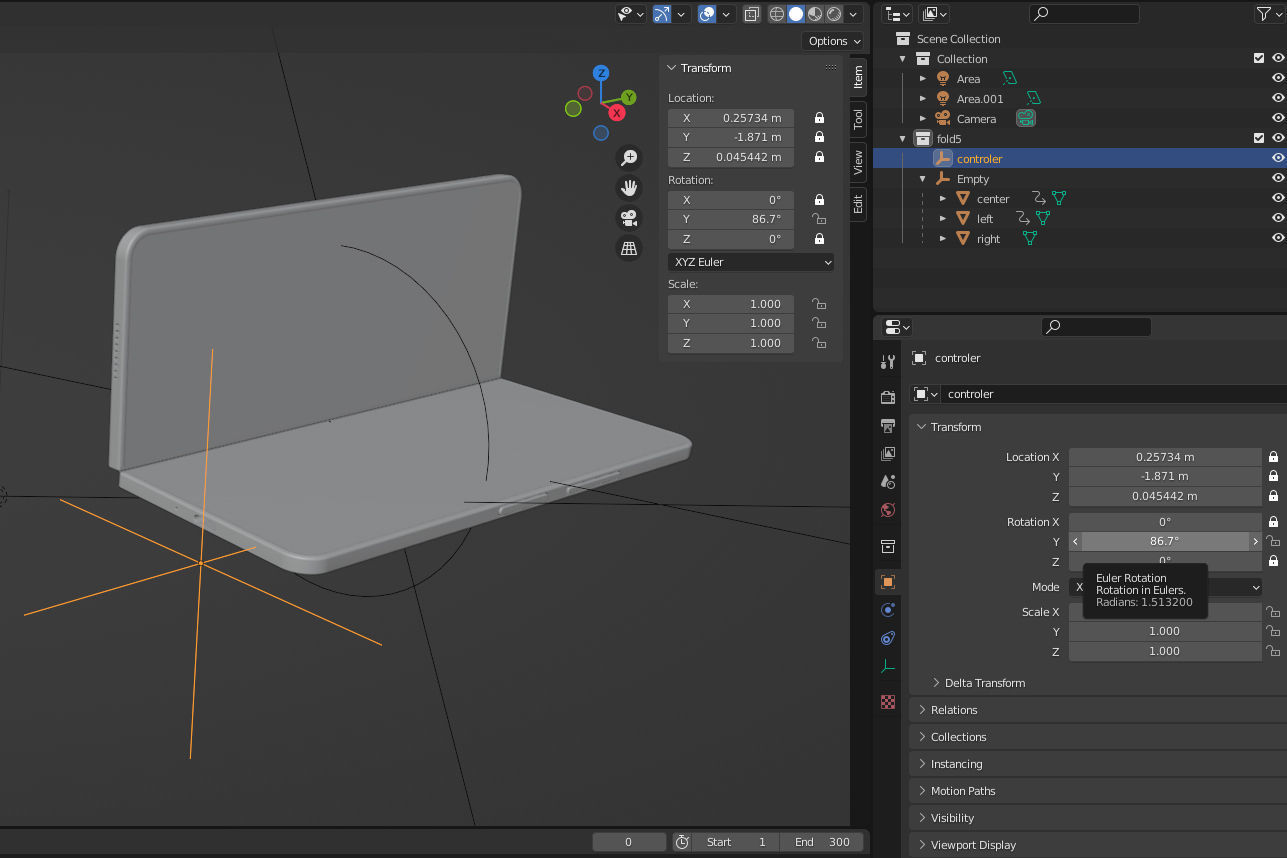
Task: Select rendered viewport shading
Action: pos(834,14)
